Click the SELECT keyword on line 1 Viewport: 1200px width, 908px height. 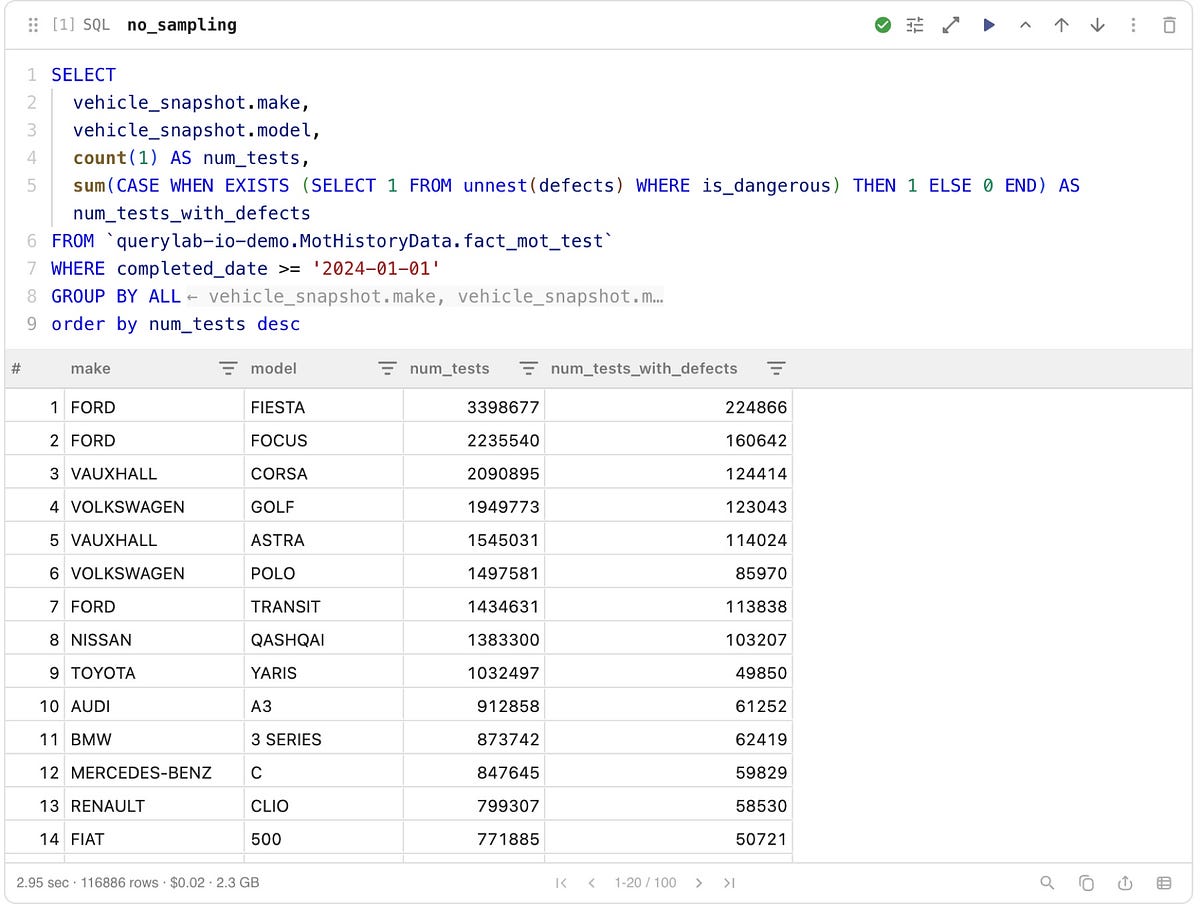[x=83, y=75]
